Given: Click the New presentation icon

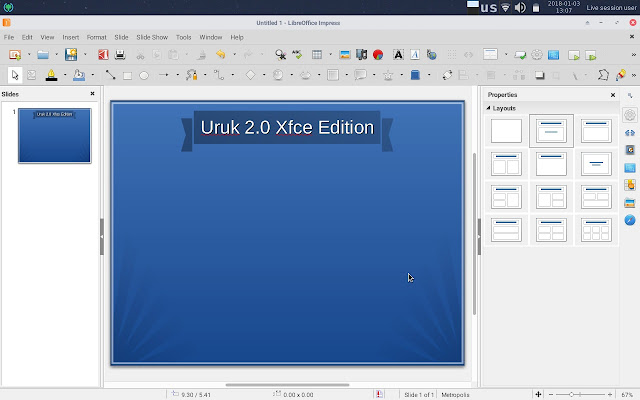Looking at the screenshot, I should [x=15, y=55].
